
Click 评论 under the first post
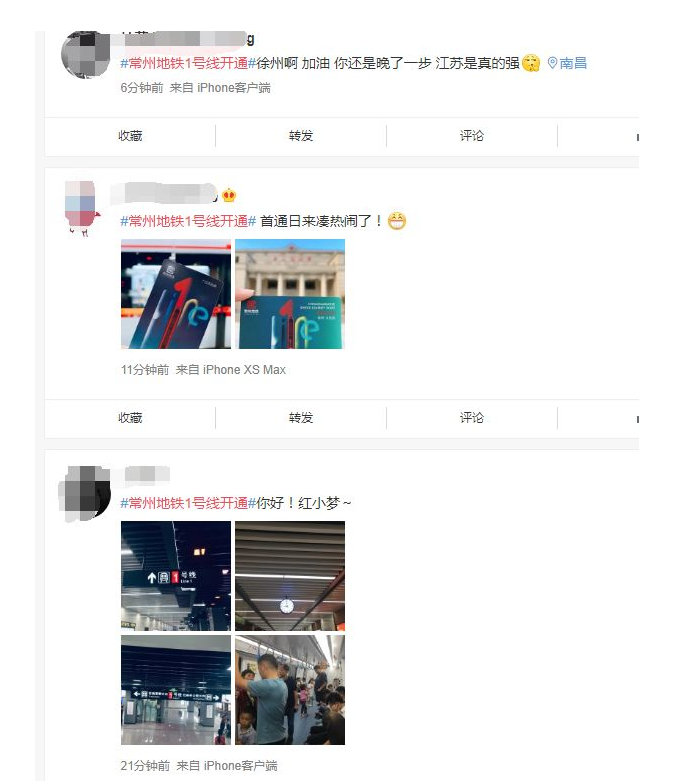click(x=472, y=136)
